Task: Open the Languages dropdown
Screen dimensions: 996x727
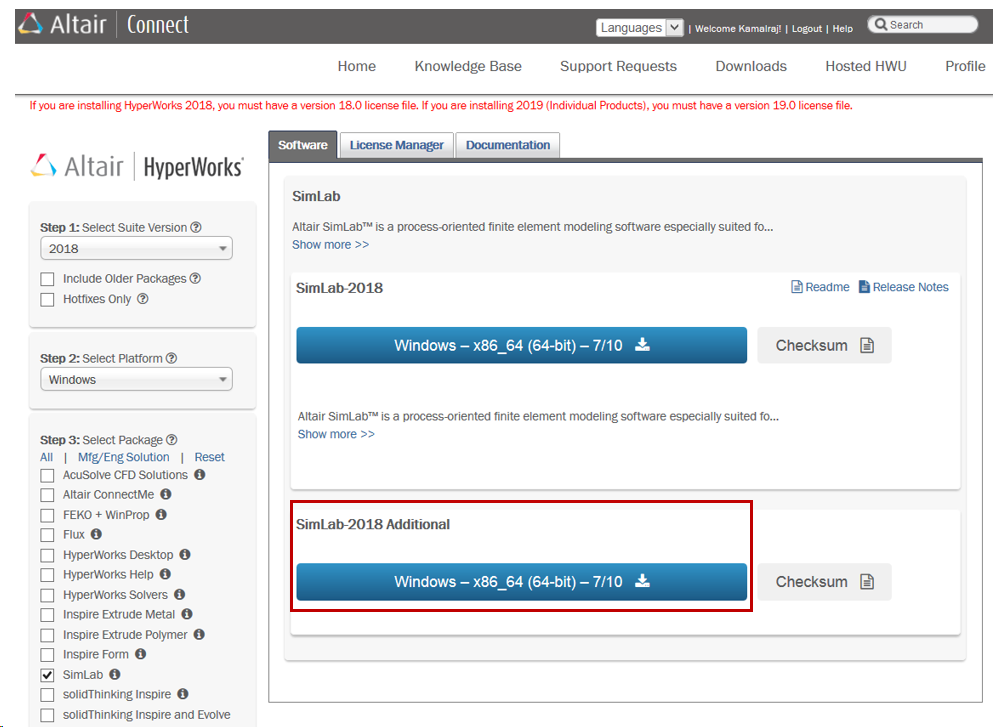Action: [639, 27]
